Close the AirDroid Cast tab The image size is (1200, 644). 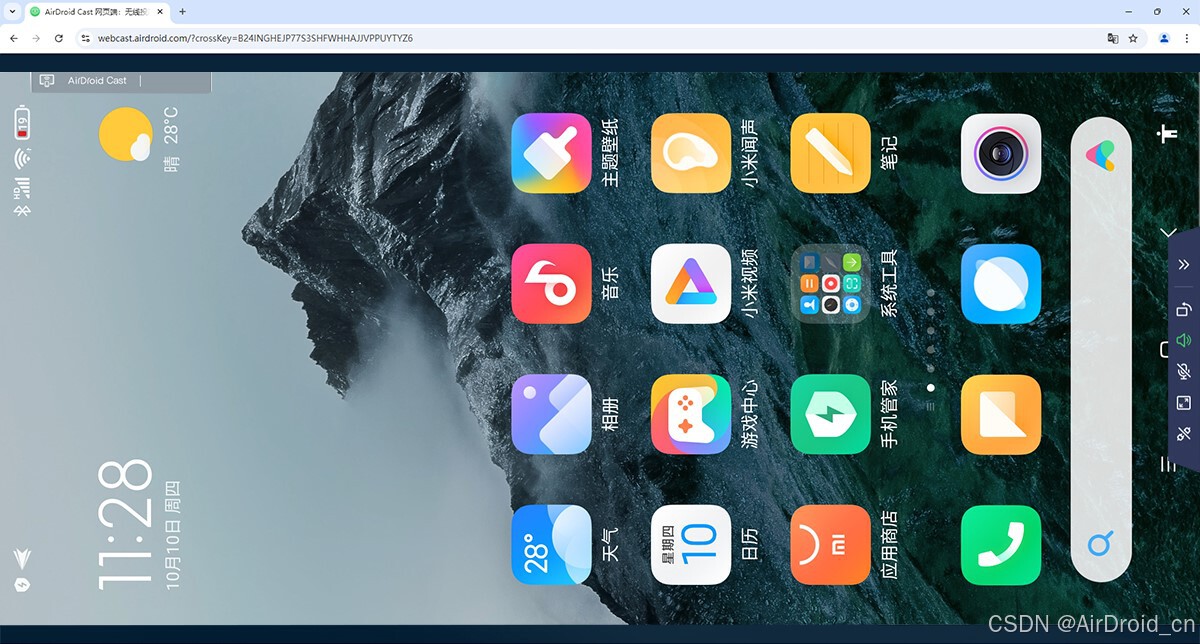click(x=161, y=12)
